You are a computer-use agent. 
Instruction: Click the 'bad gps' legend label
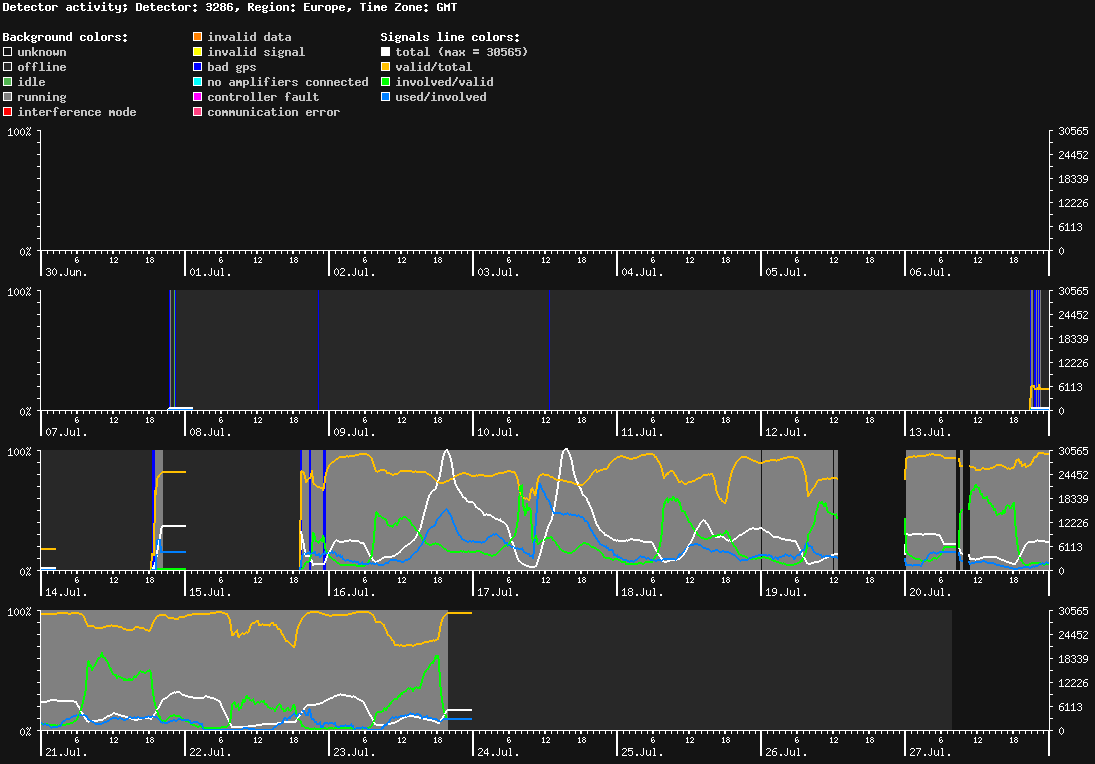coord(232,67)
